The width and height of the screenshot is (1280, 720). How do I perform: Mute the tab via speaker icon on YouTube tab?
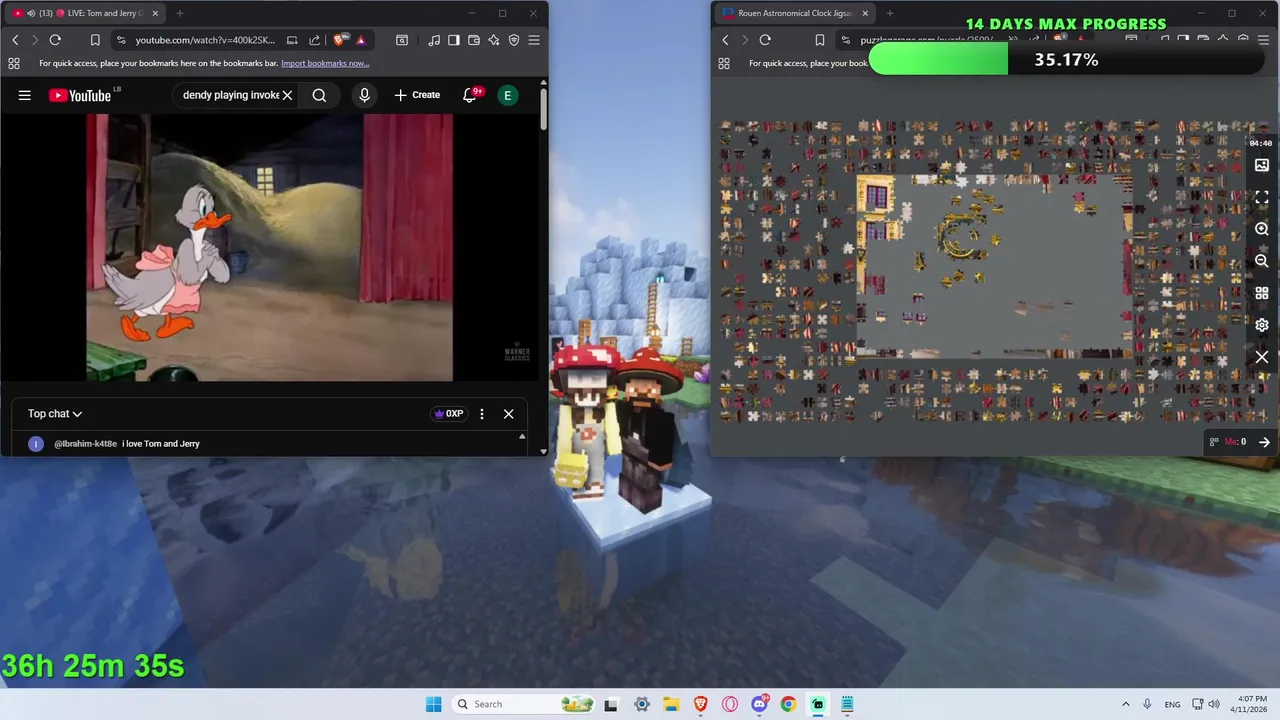[x=31, y=13]
